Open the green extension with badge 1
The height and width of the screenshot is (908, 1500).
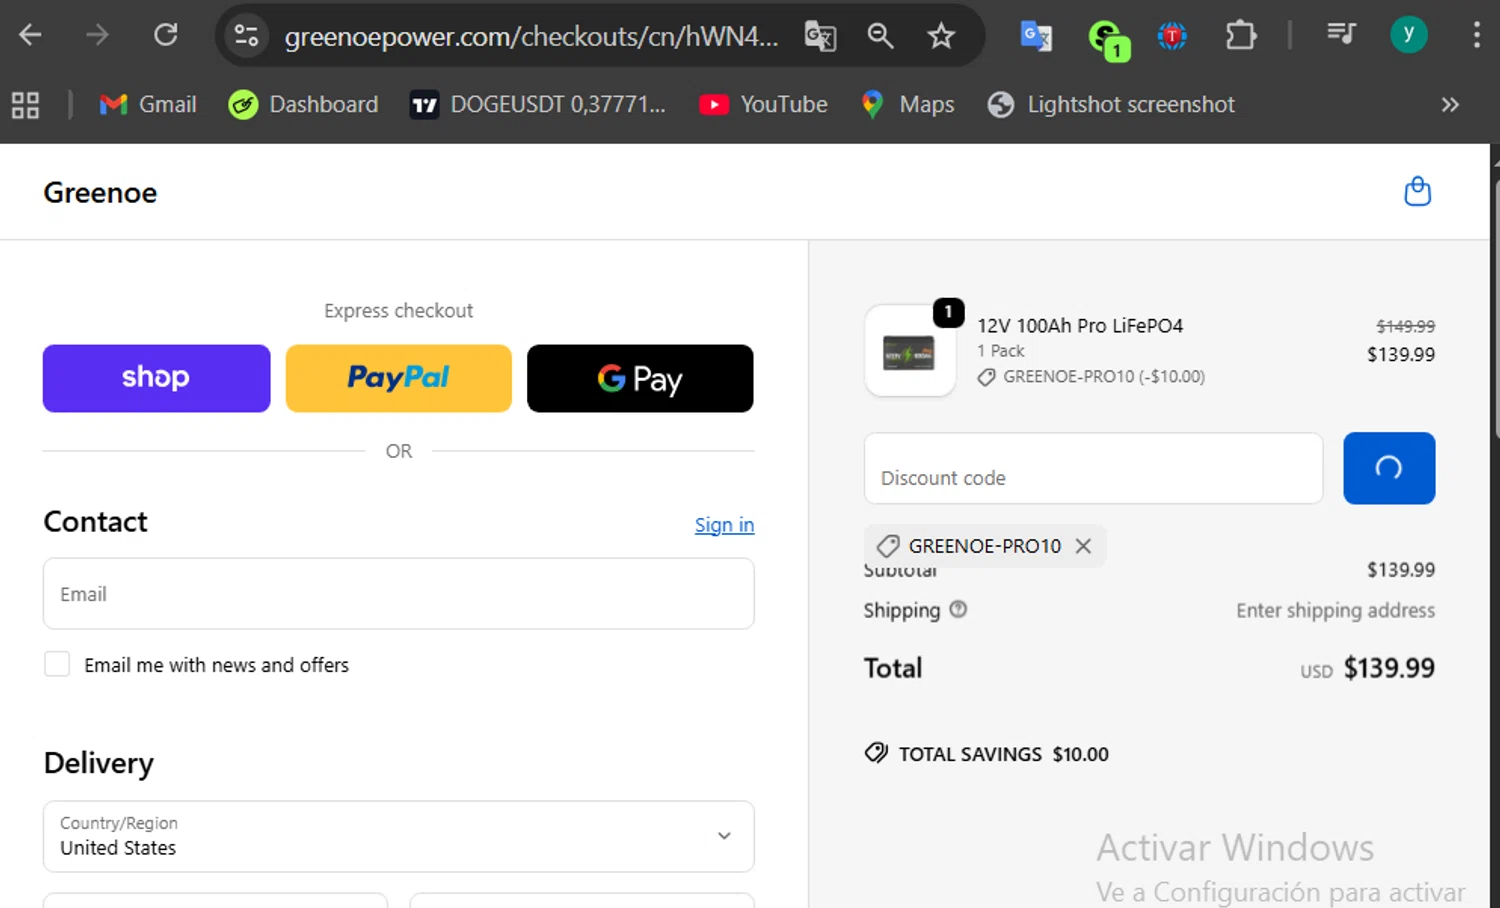click(1108, 40)
